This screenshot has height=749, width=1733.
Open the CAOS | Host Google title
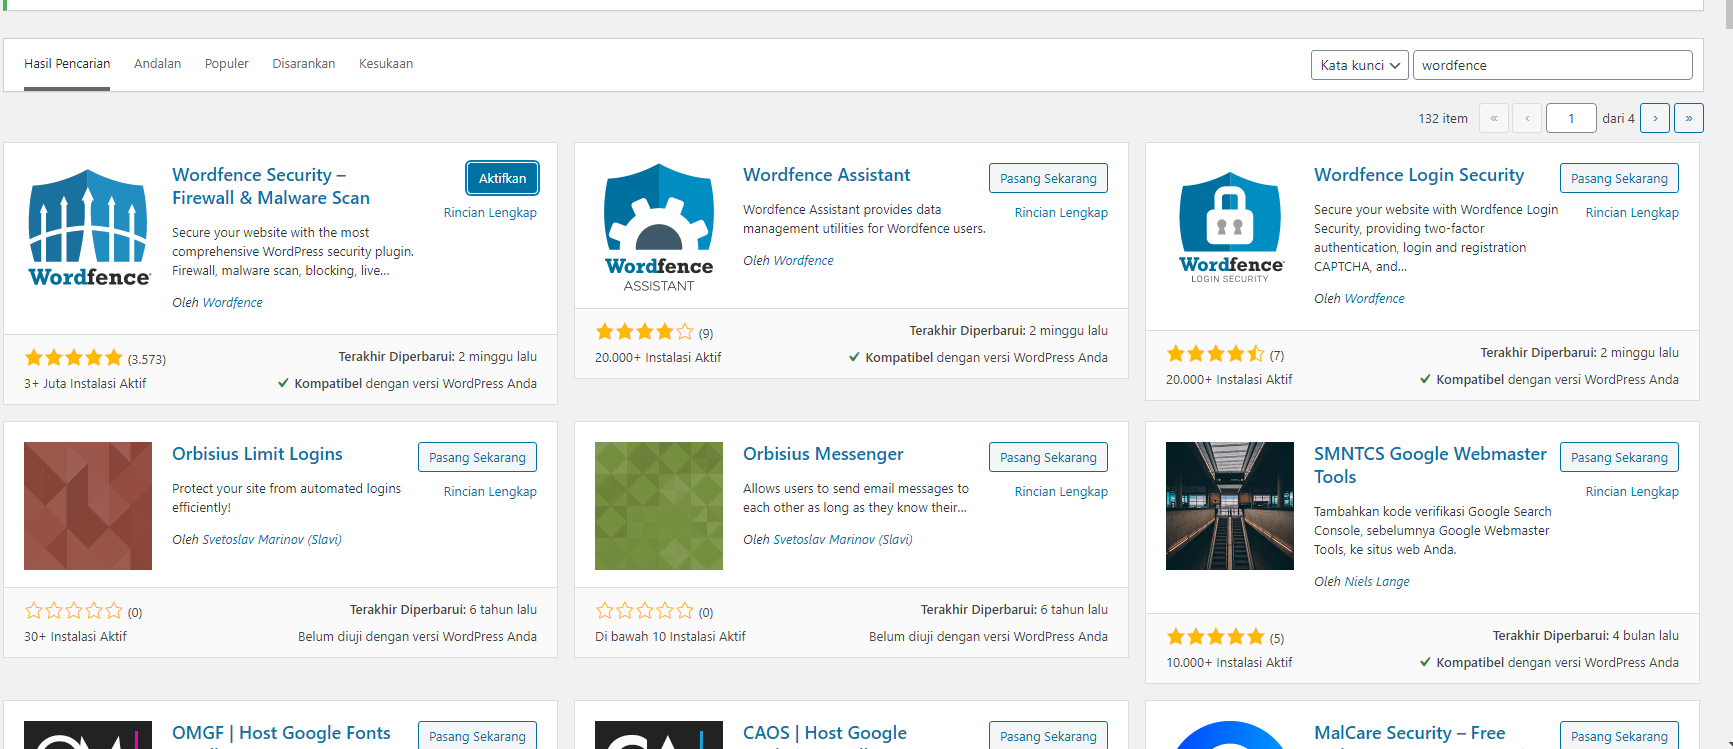point(825,733)
